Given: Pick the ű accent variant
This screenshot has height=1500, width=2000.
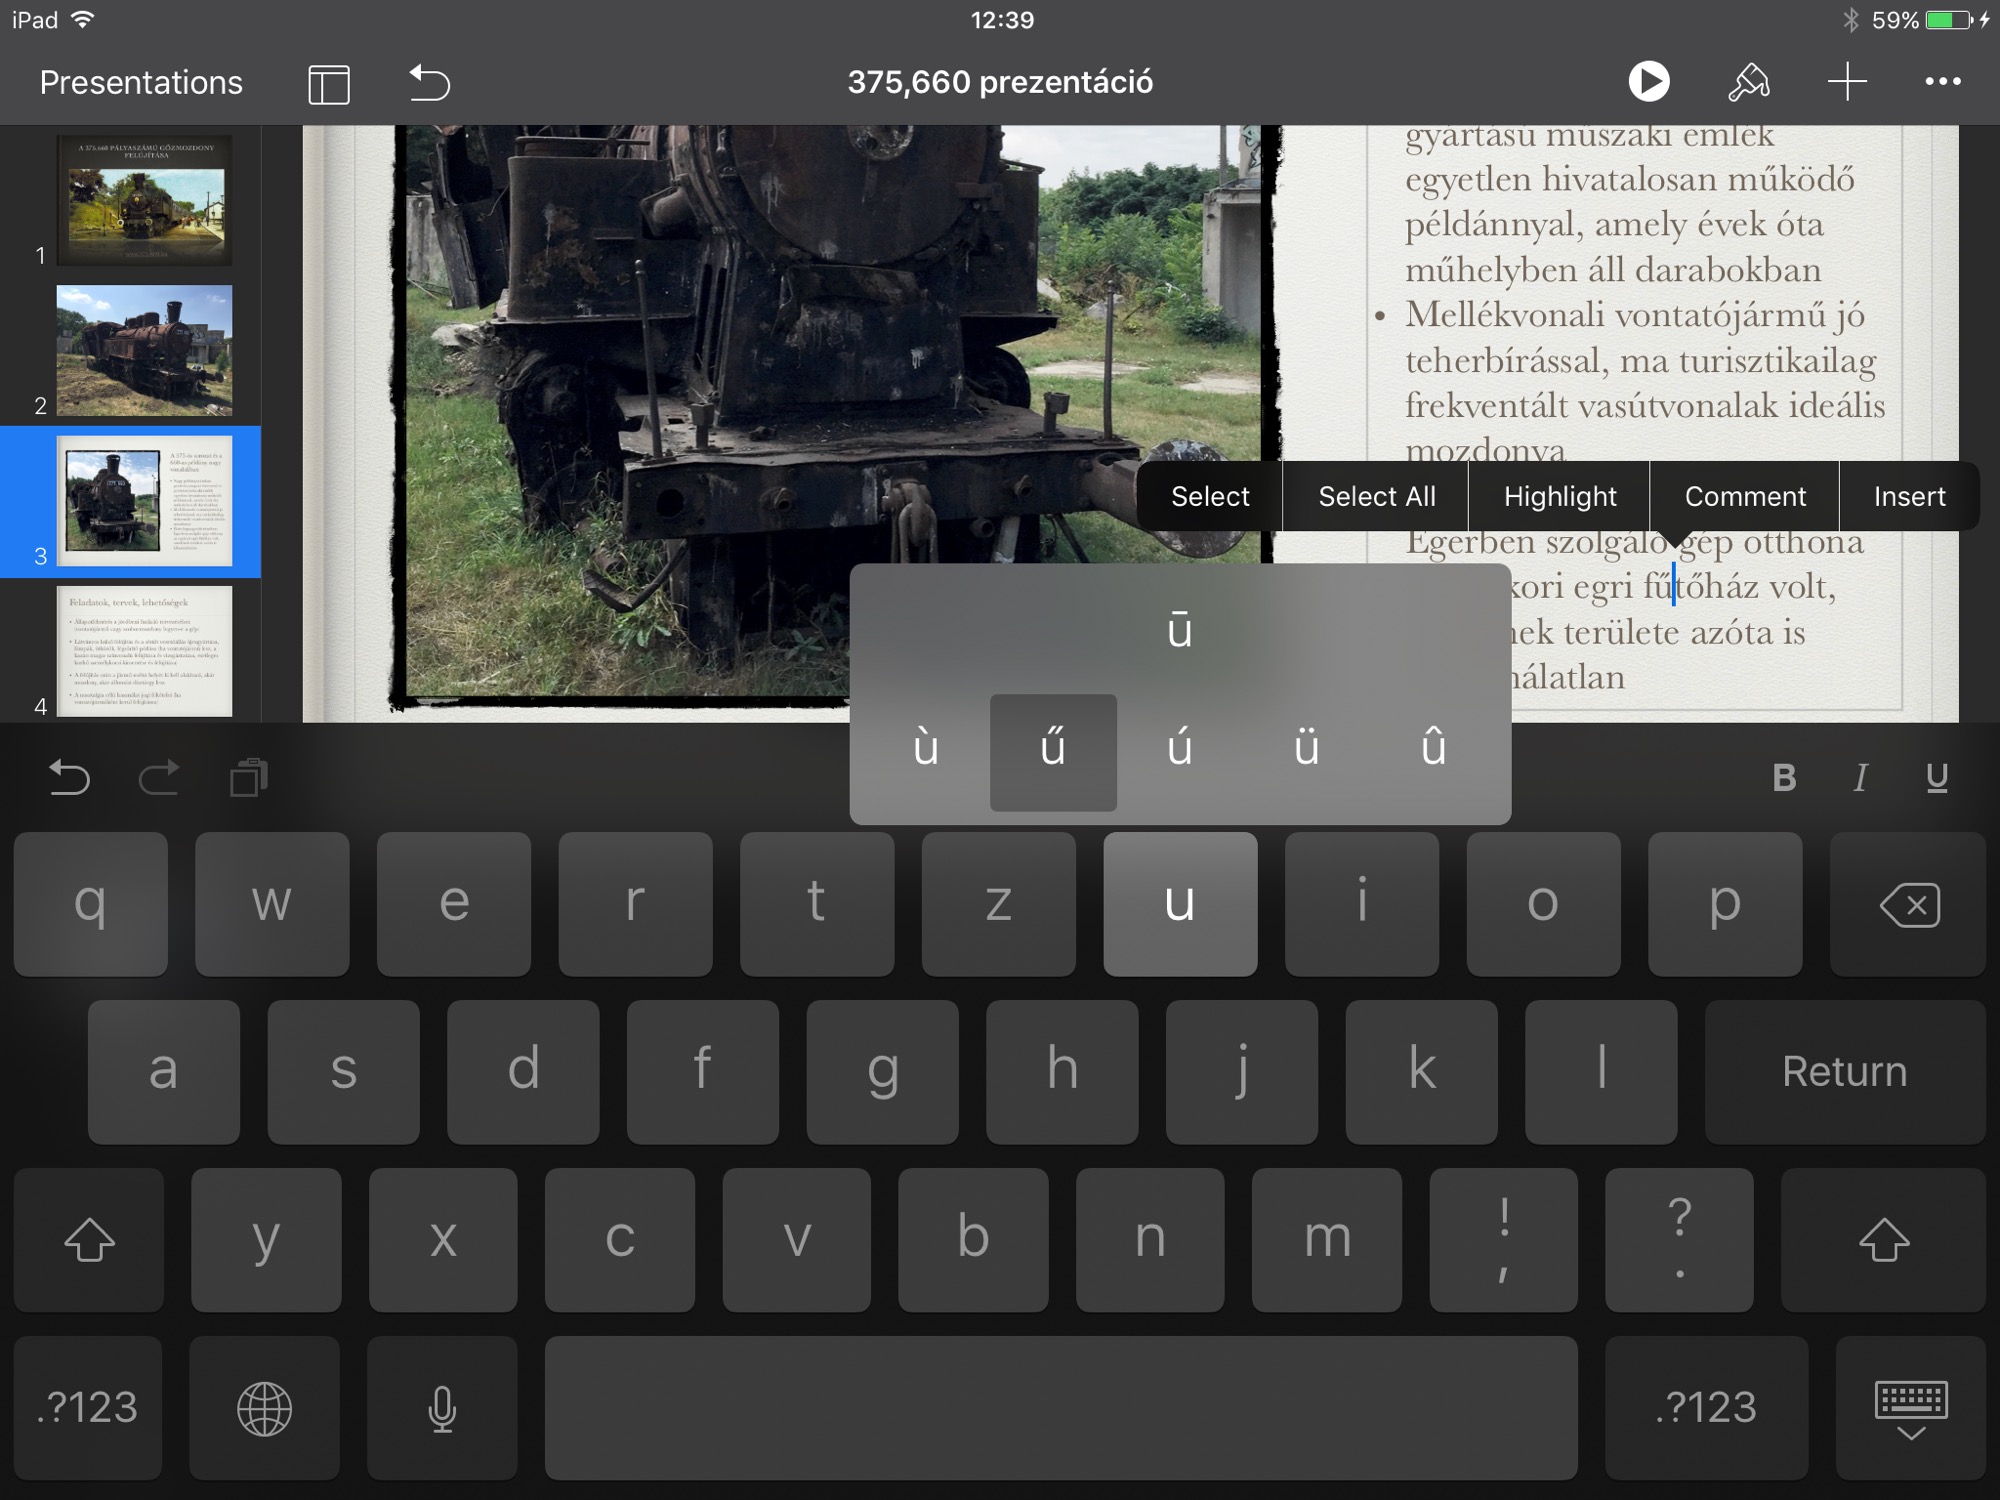Looking at the screenshot, I should 1053,752.
